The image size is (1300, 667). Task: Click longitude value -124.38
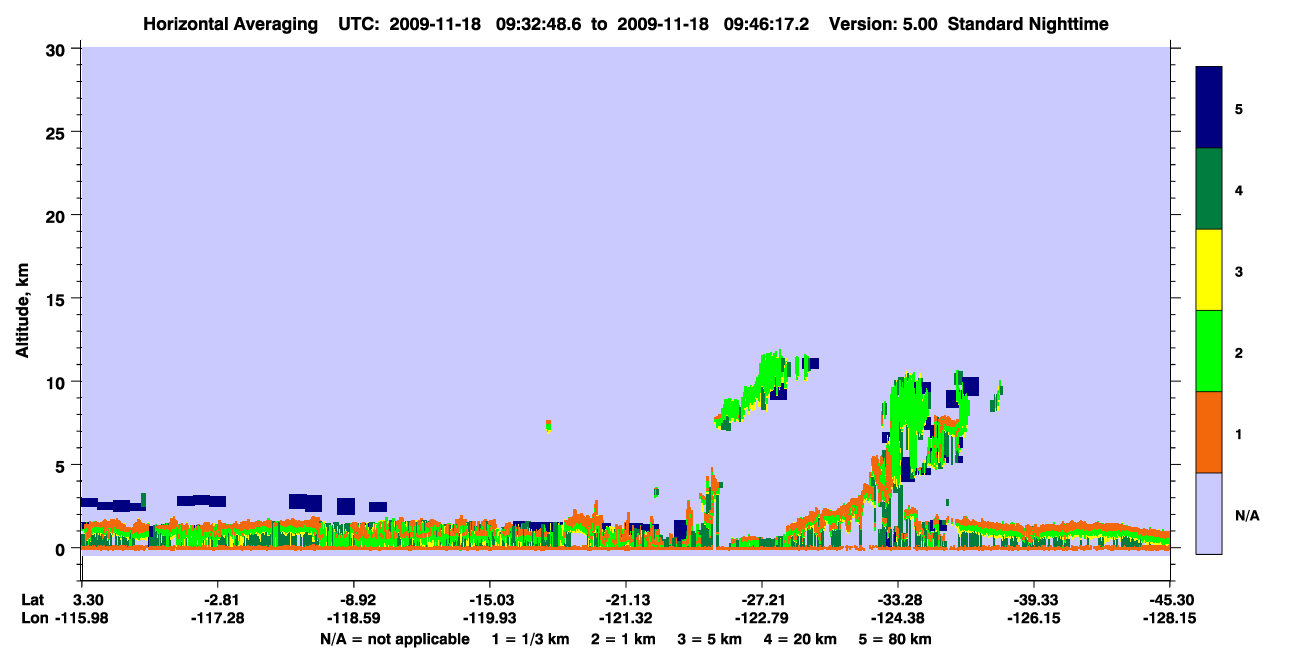[898, 618]
